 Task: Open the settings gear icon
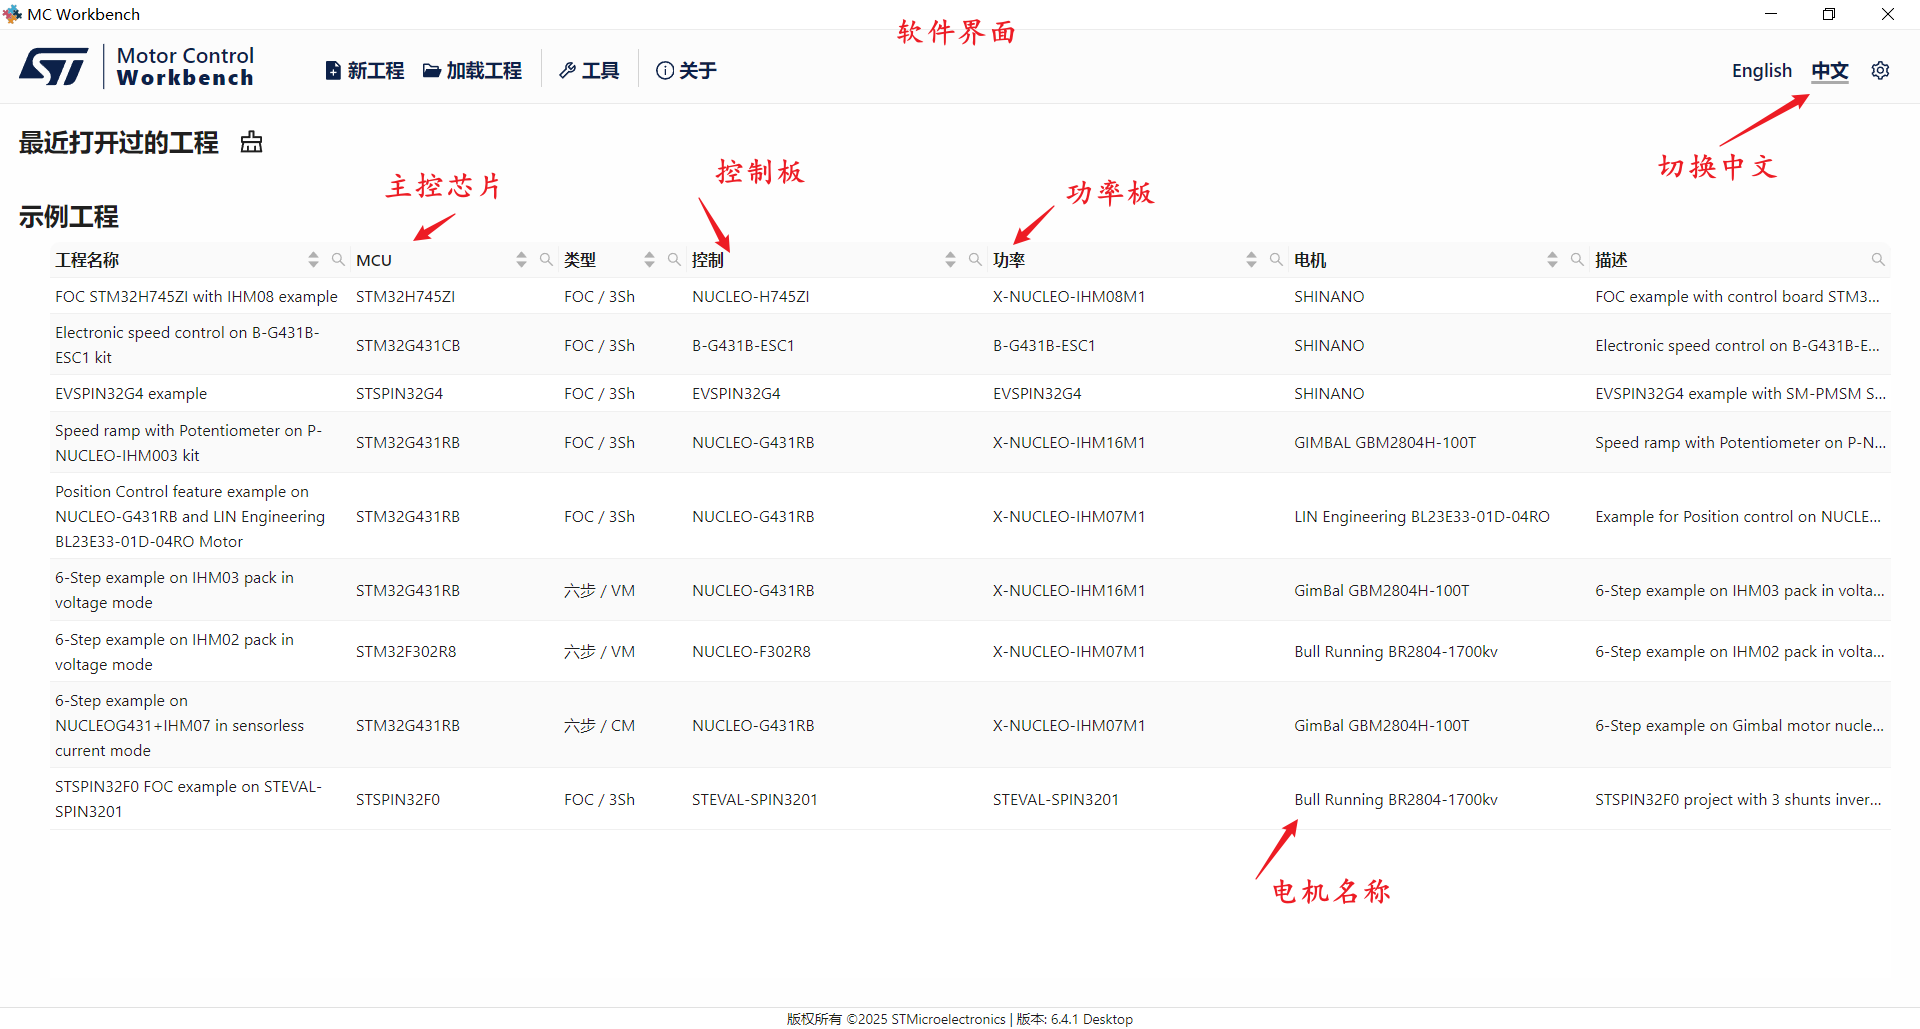pos(1880,71)
